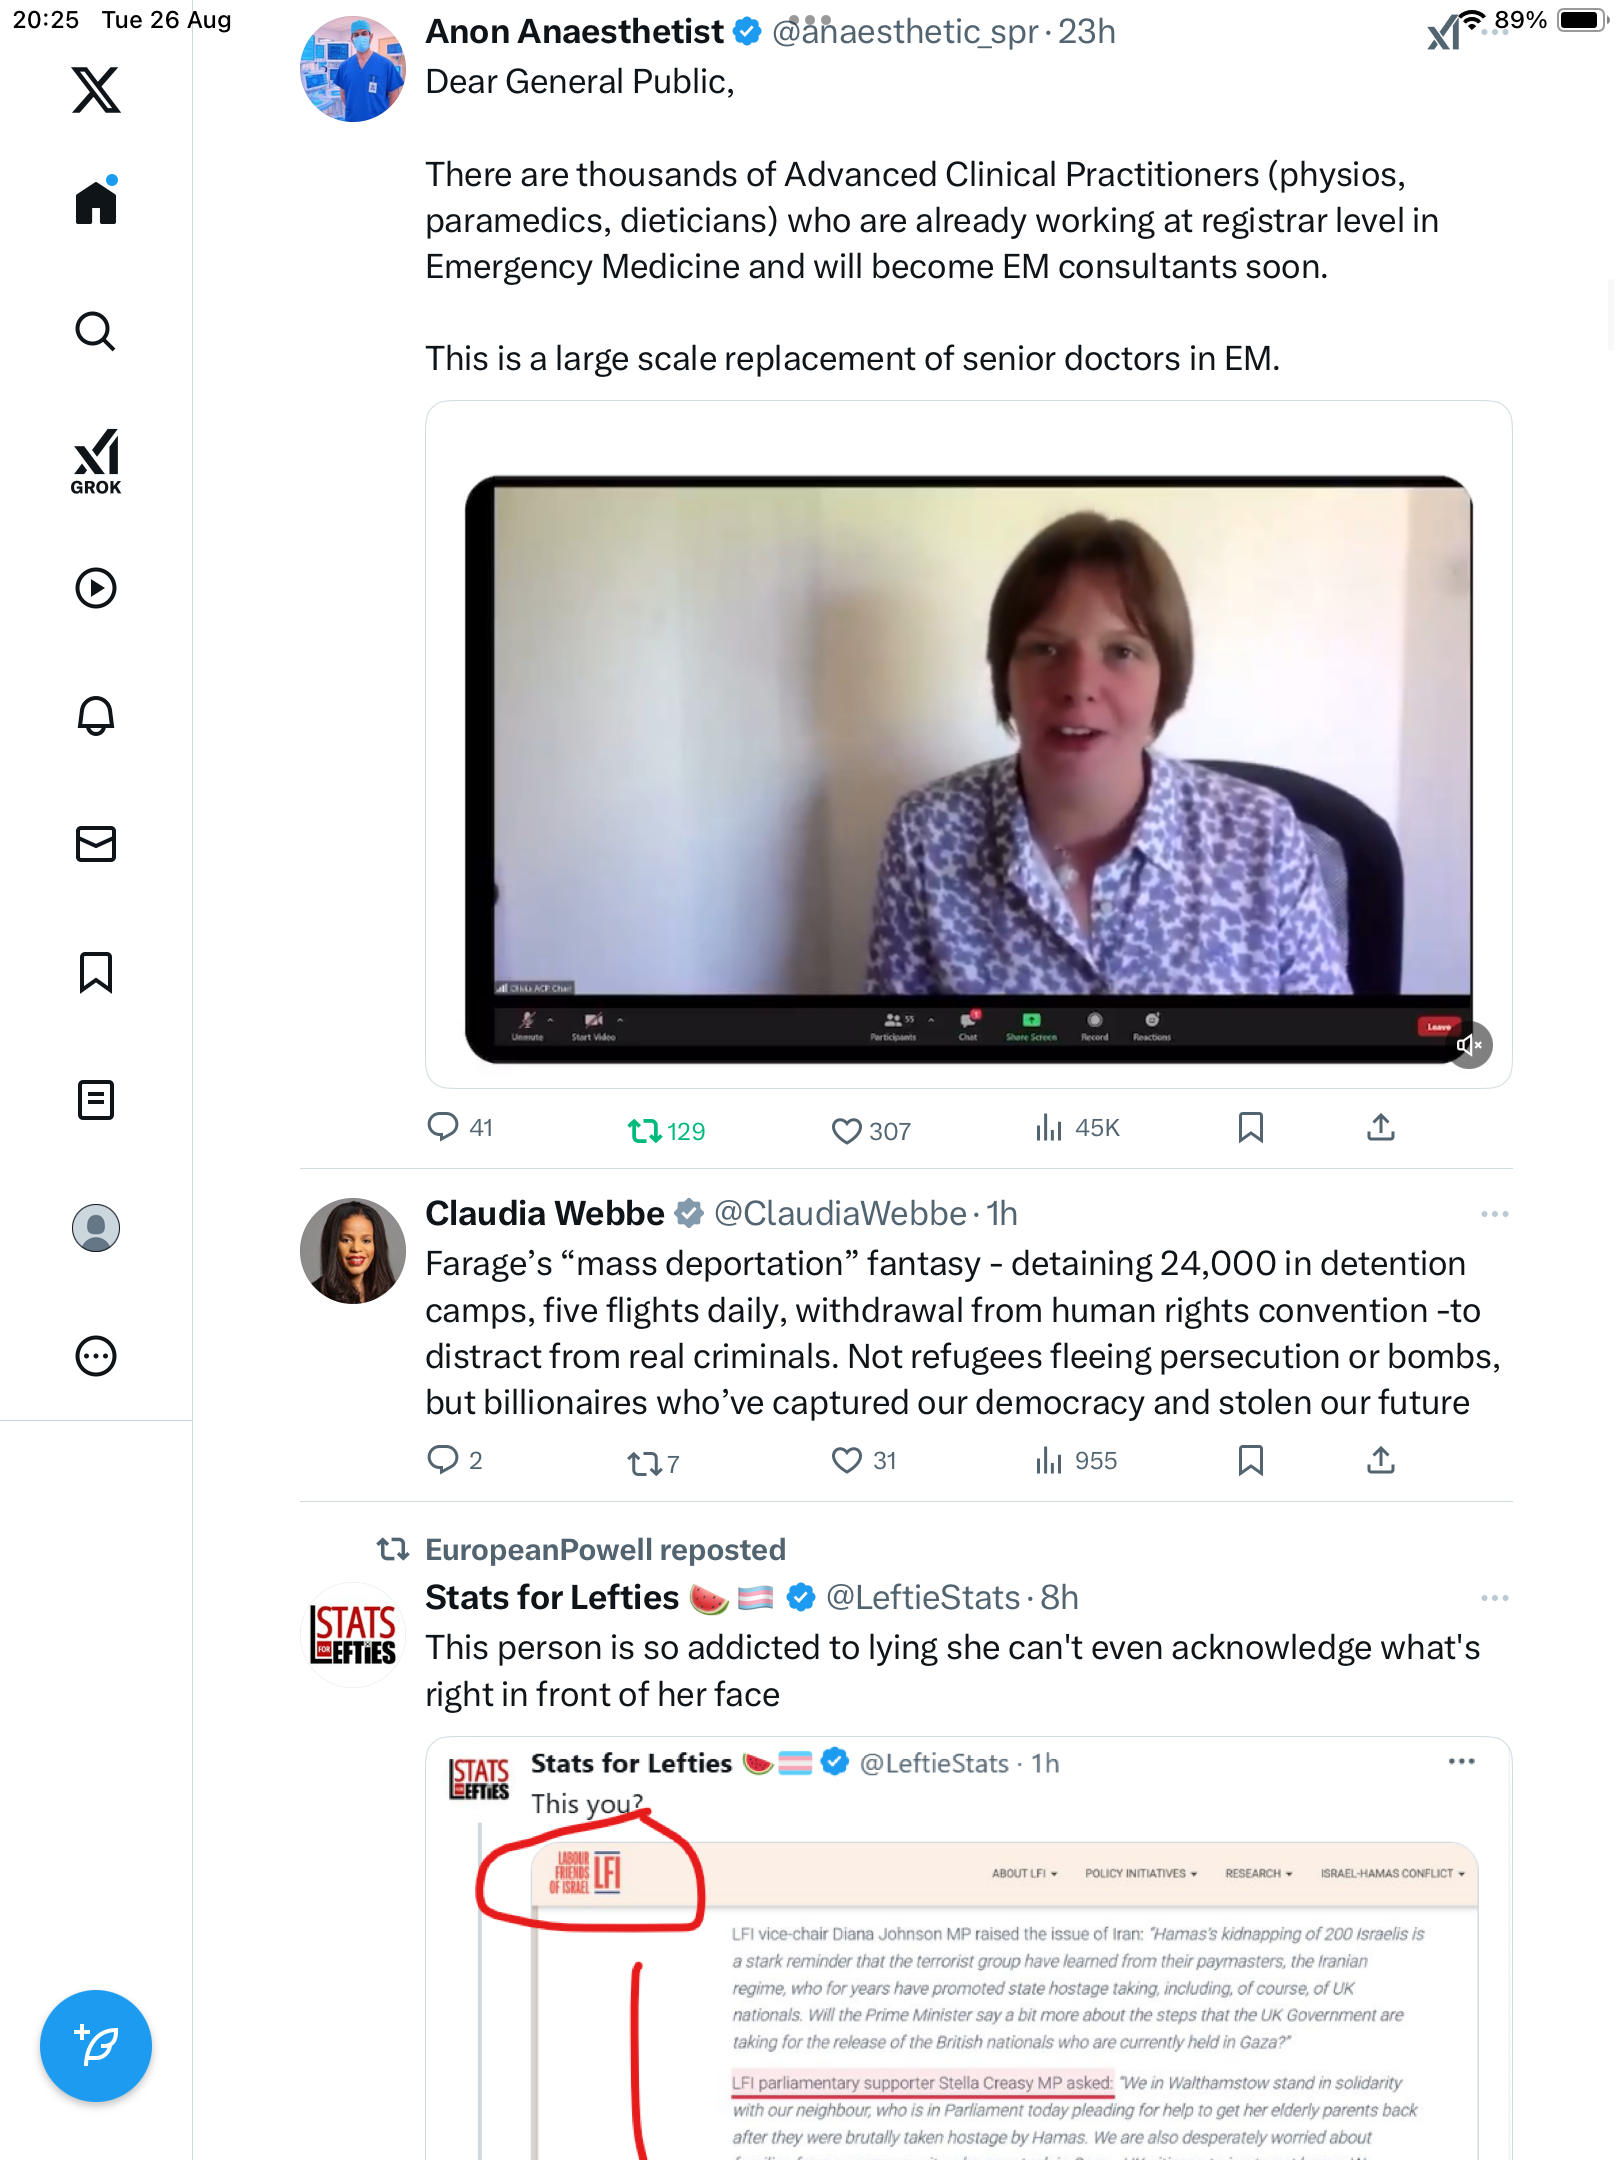Open more options on Stats for Lefties post
The width and height of the screenshot is (1620, 2160).
(x=1495, y=1598)
